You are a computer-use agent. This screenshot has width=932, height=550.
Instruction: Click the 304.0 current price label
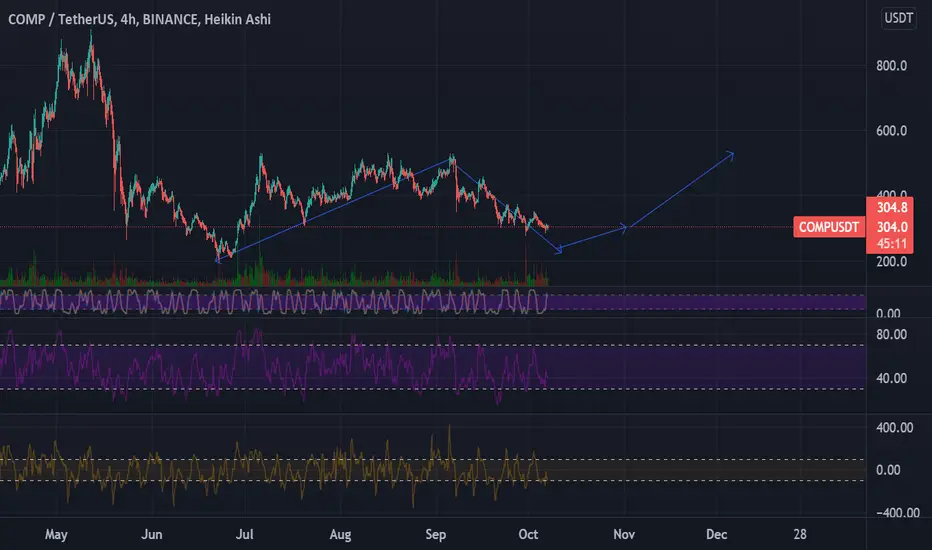(892, 227)
